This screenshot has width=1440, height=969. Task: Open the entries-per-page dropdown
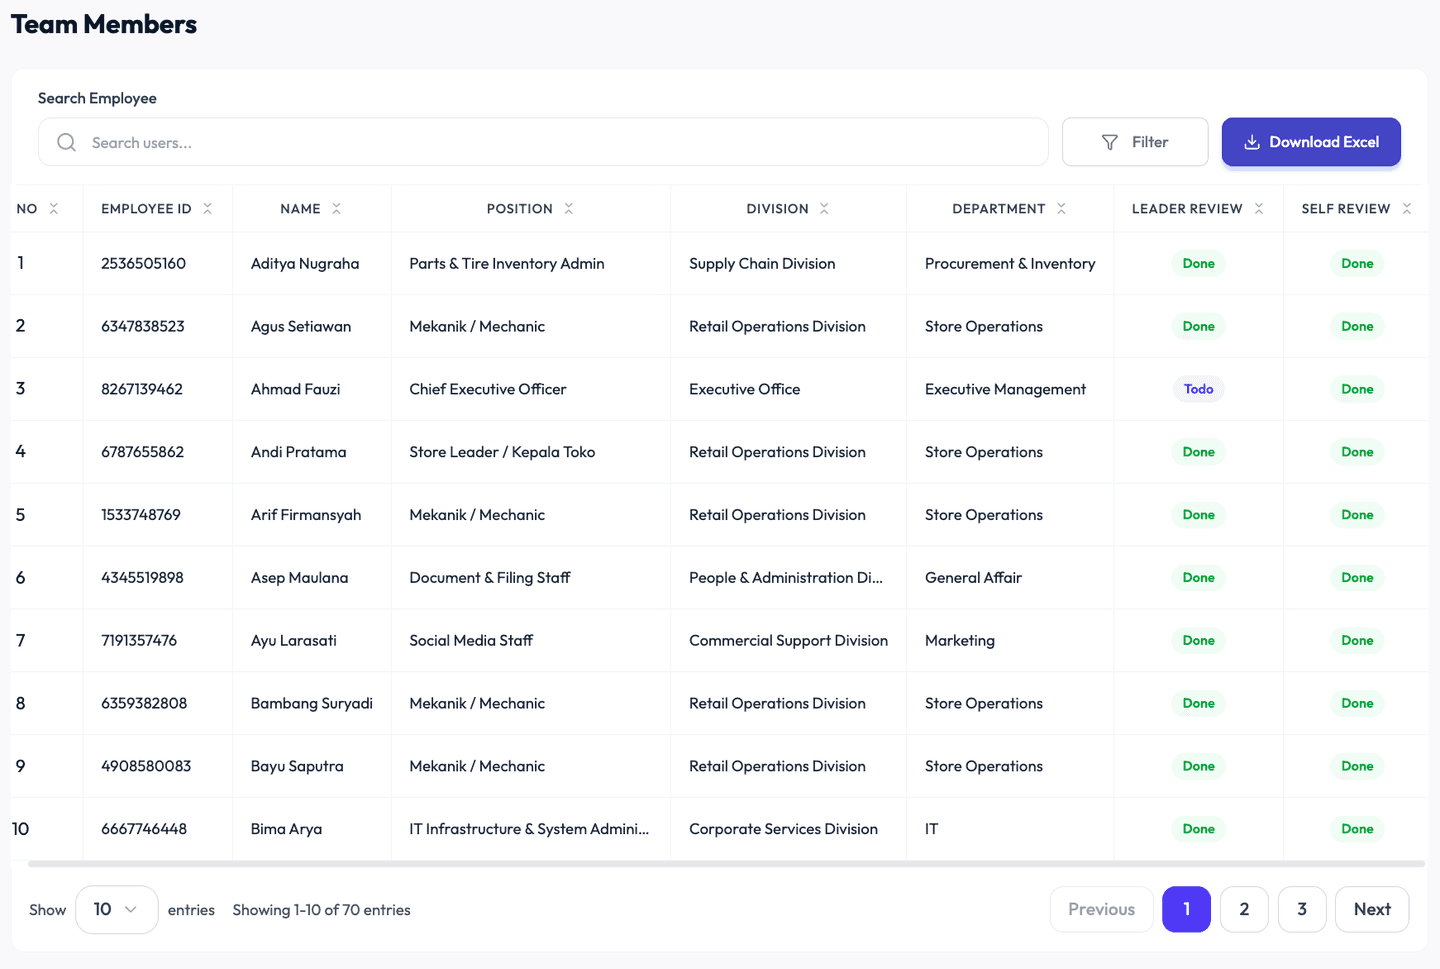tap(117, 909)
